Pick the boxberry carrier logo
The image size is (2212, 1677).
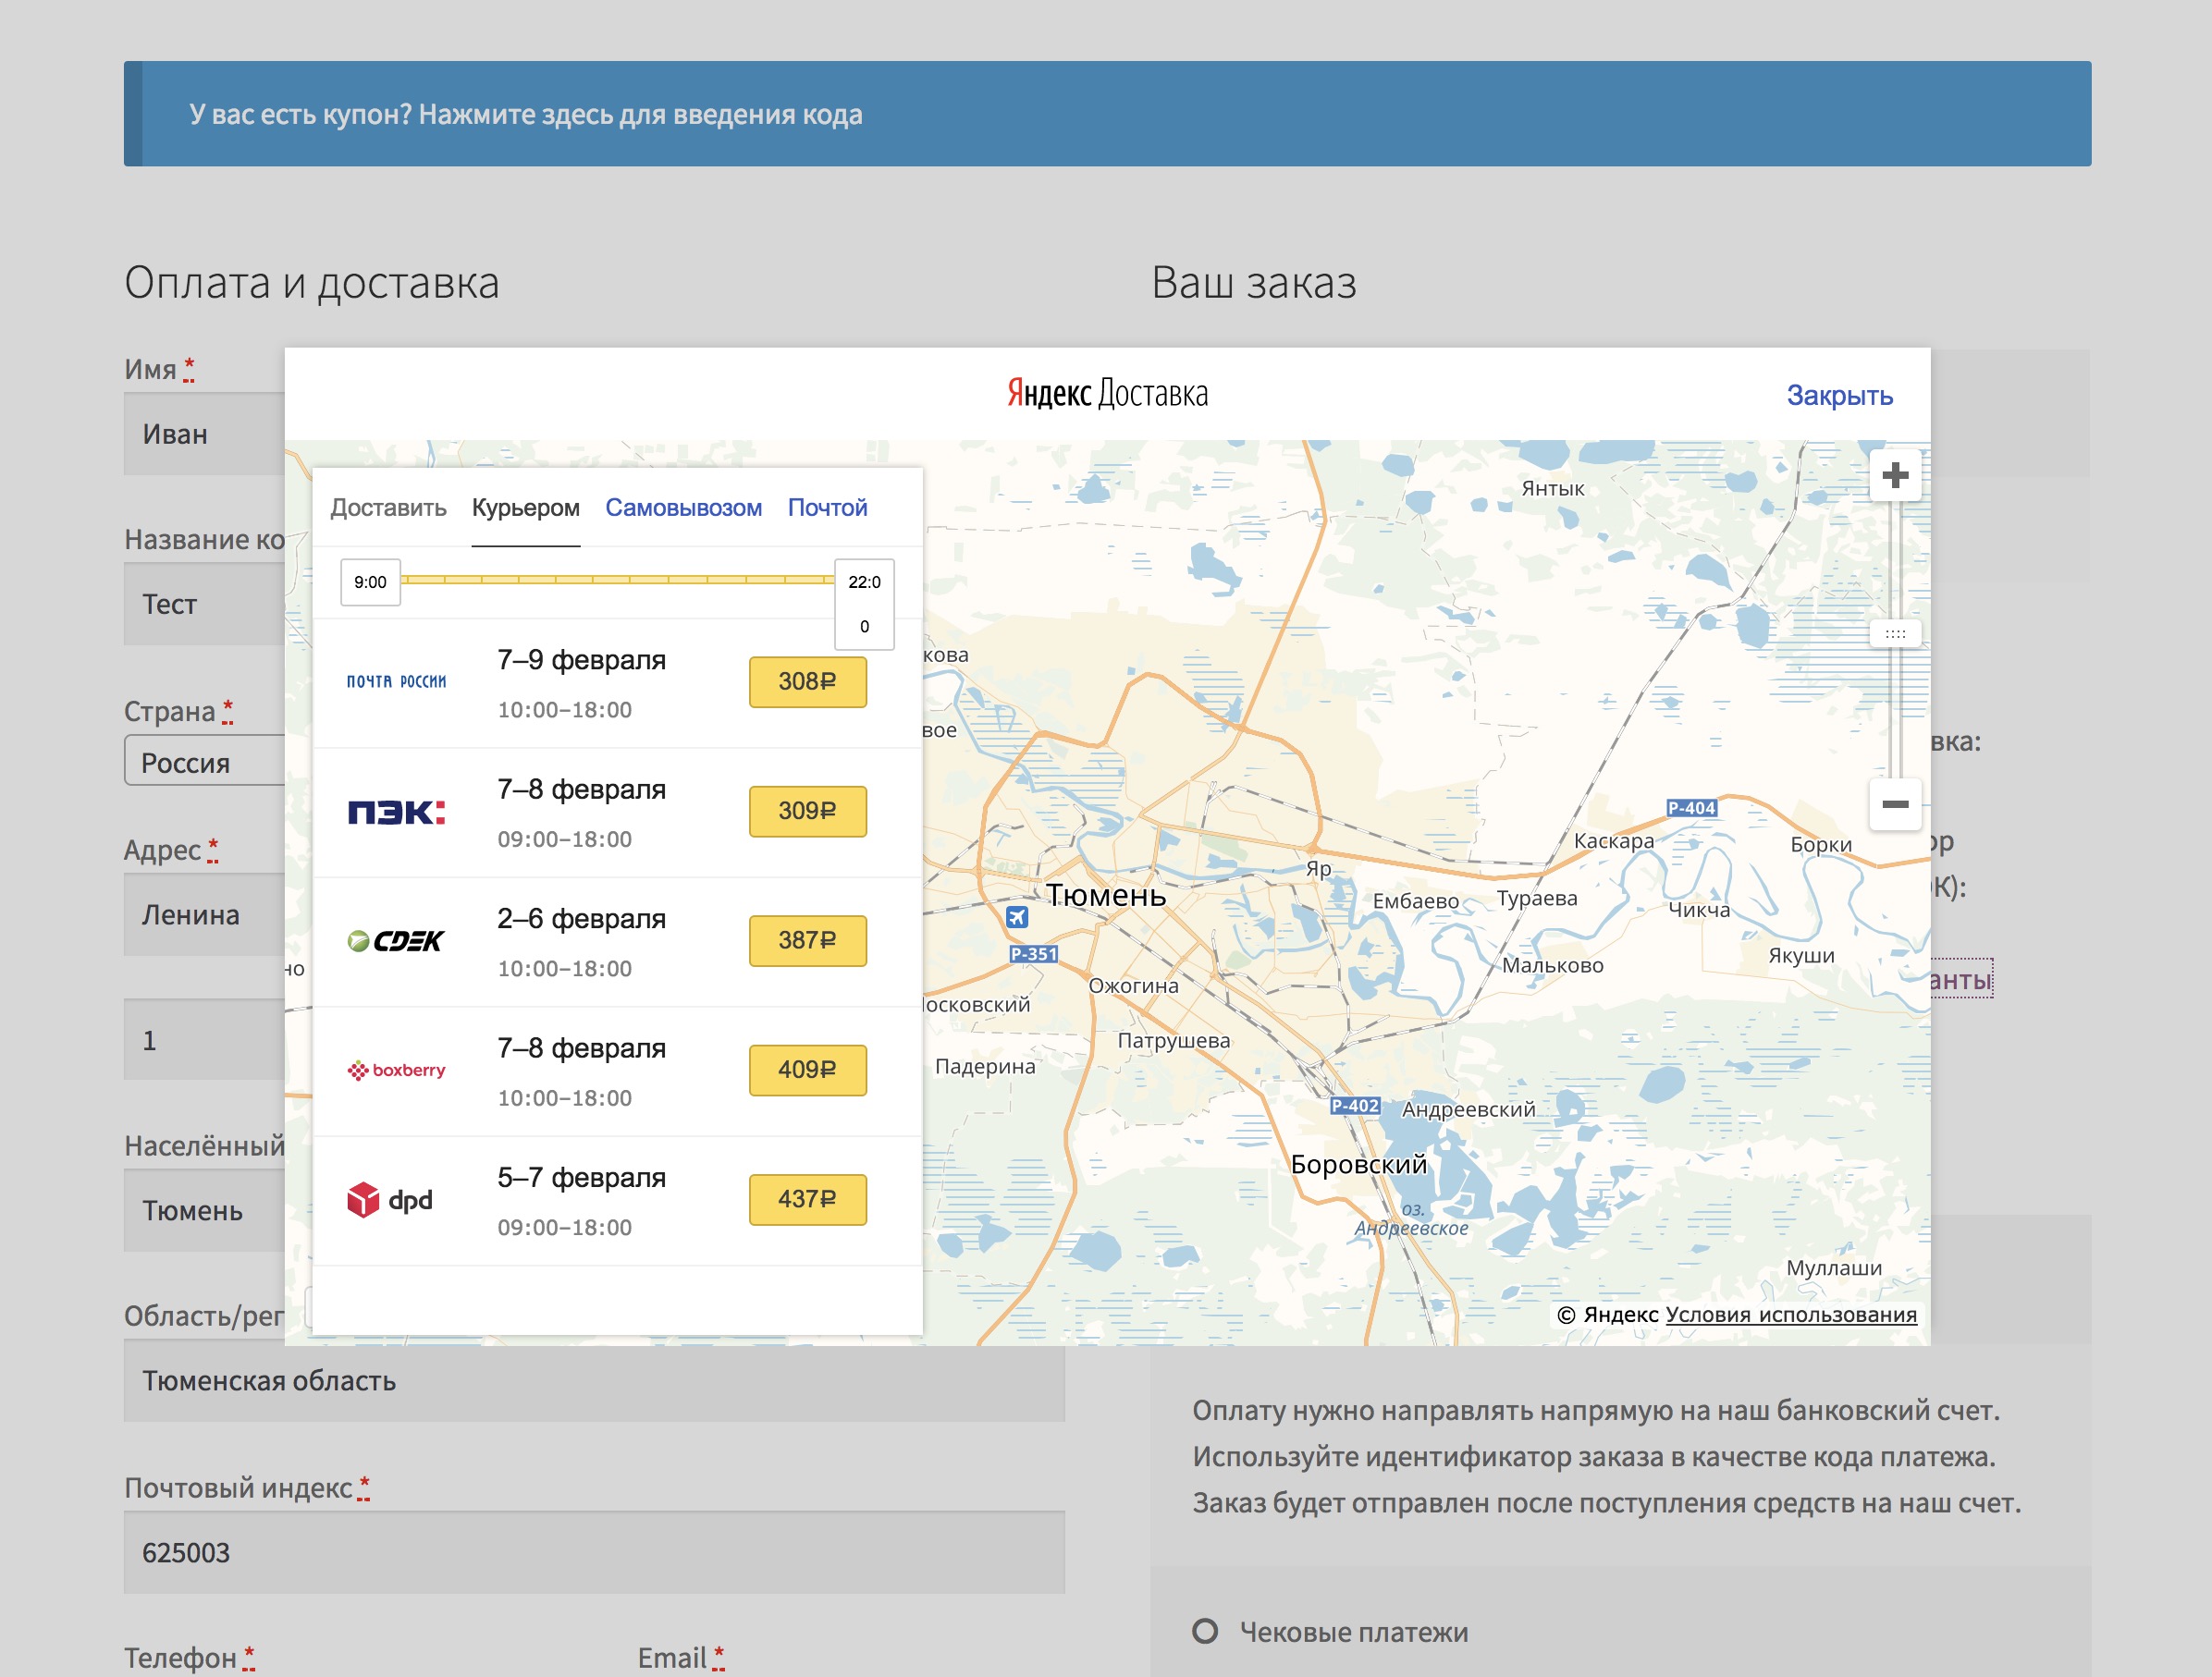[396, 1070]
